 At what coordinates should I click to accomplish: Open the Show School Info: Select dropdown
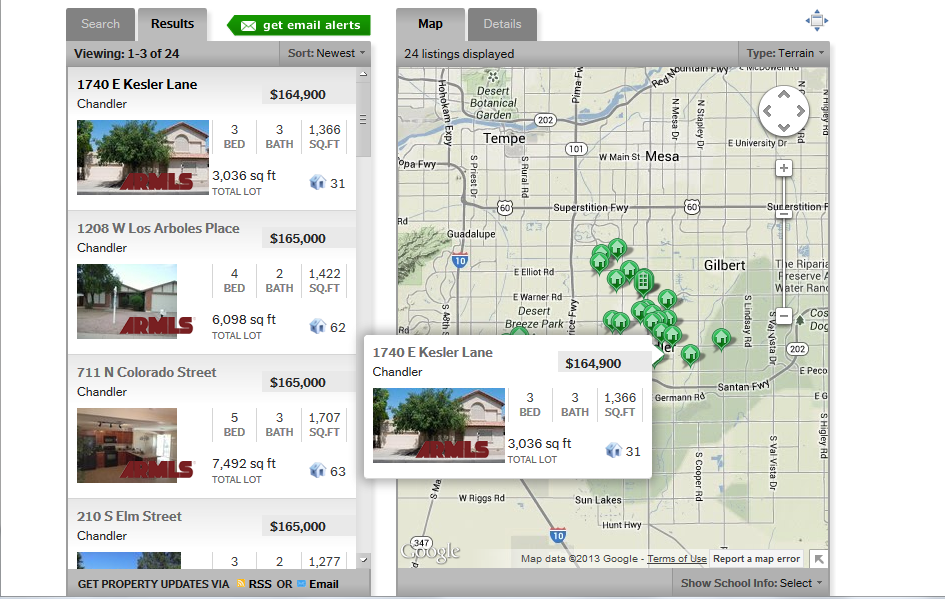click(x=751, y=583)
